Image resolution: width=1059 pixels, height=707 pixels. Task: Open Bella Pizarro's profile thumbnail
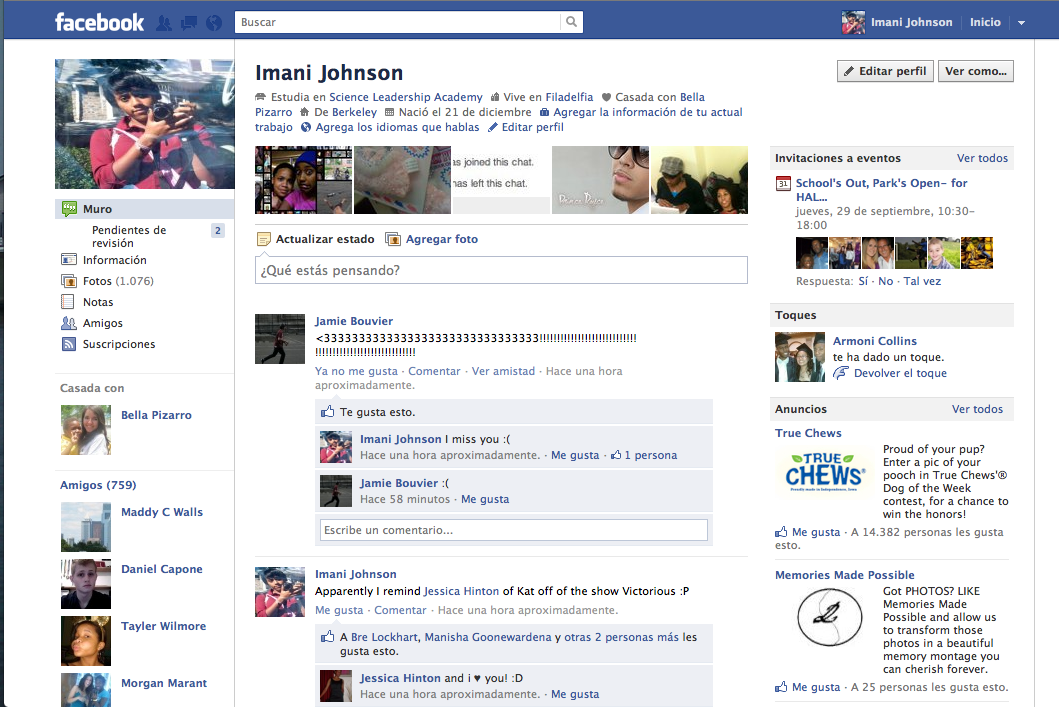pyautogui.click(x=86, y=430)
